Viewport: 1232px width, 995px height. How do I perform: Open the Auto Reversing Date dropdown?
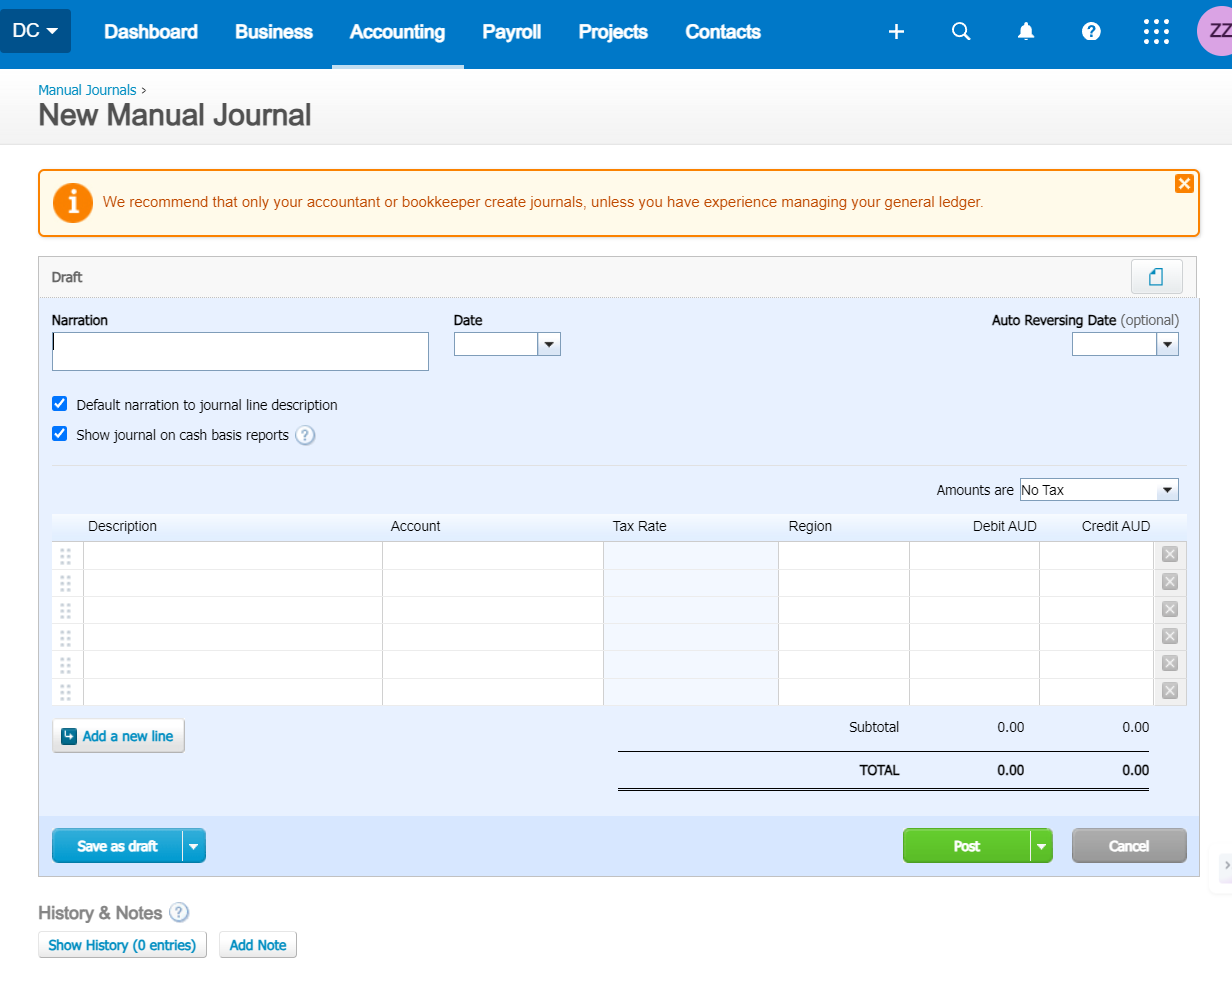1167,344
